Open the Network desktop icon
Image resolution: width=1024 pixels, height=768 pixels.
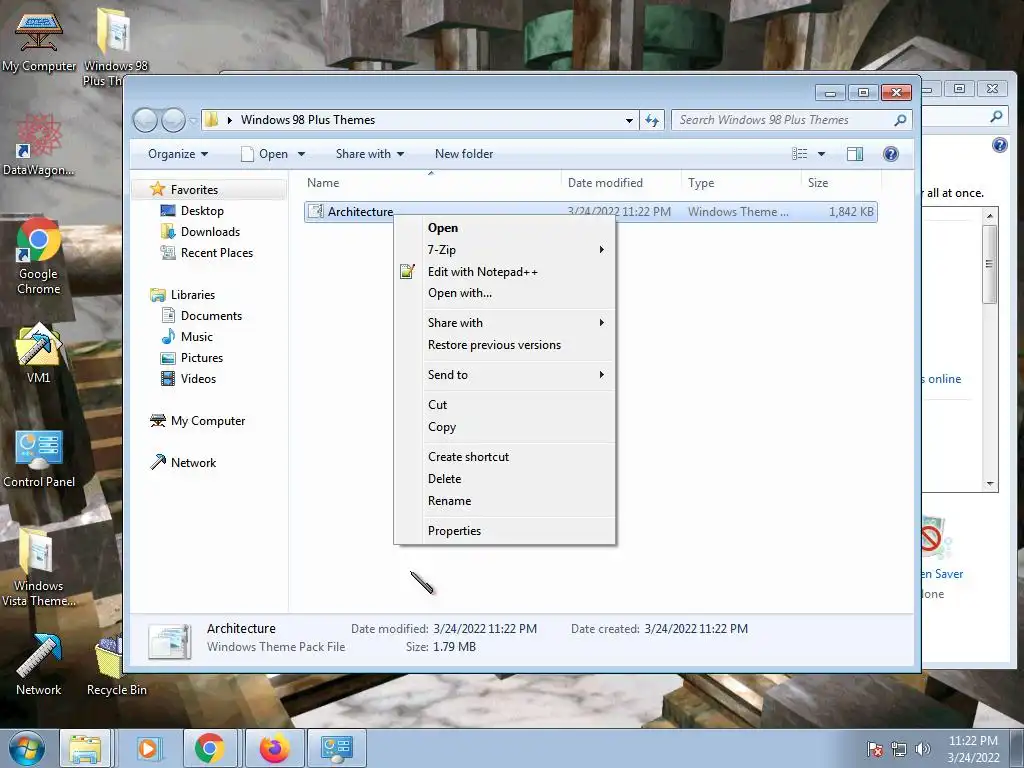point(39,665)
